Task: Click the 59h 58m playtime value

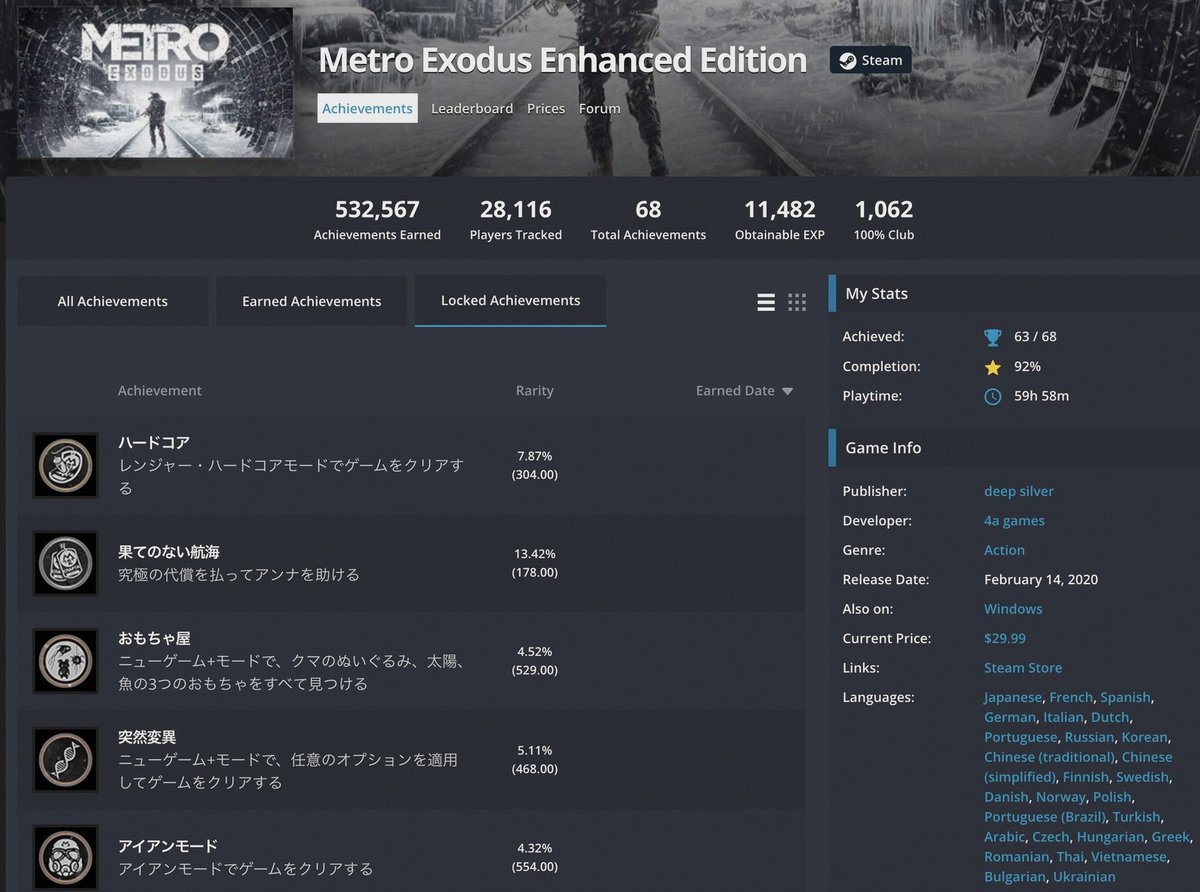Action: tap(1042, 396)
